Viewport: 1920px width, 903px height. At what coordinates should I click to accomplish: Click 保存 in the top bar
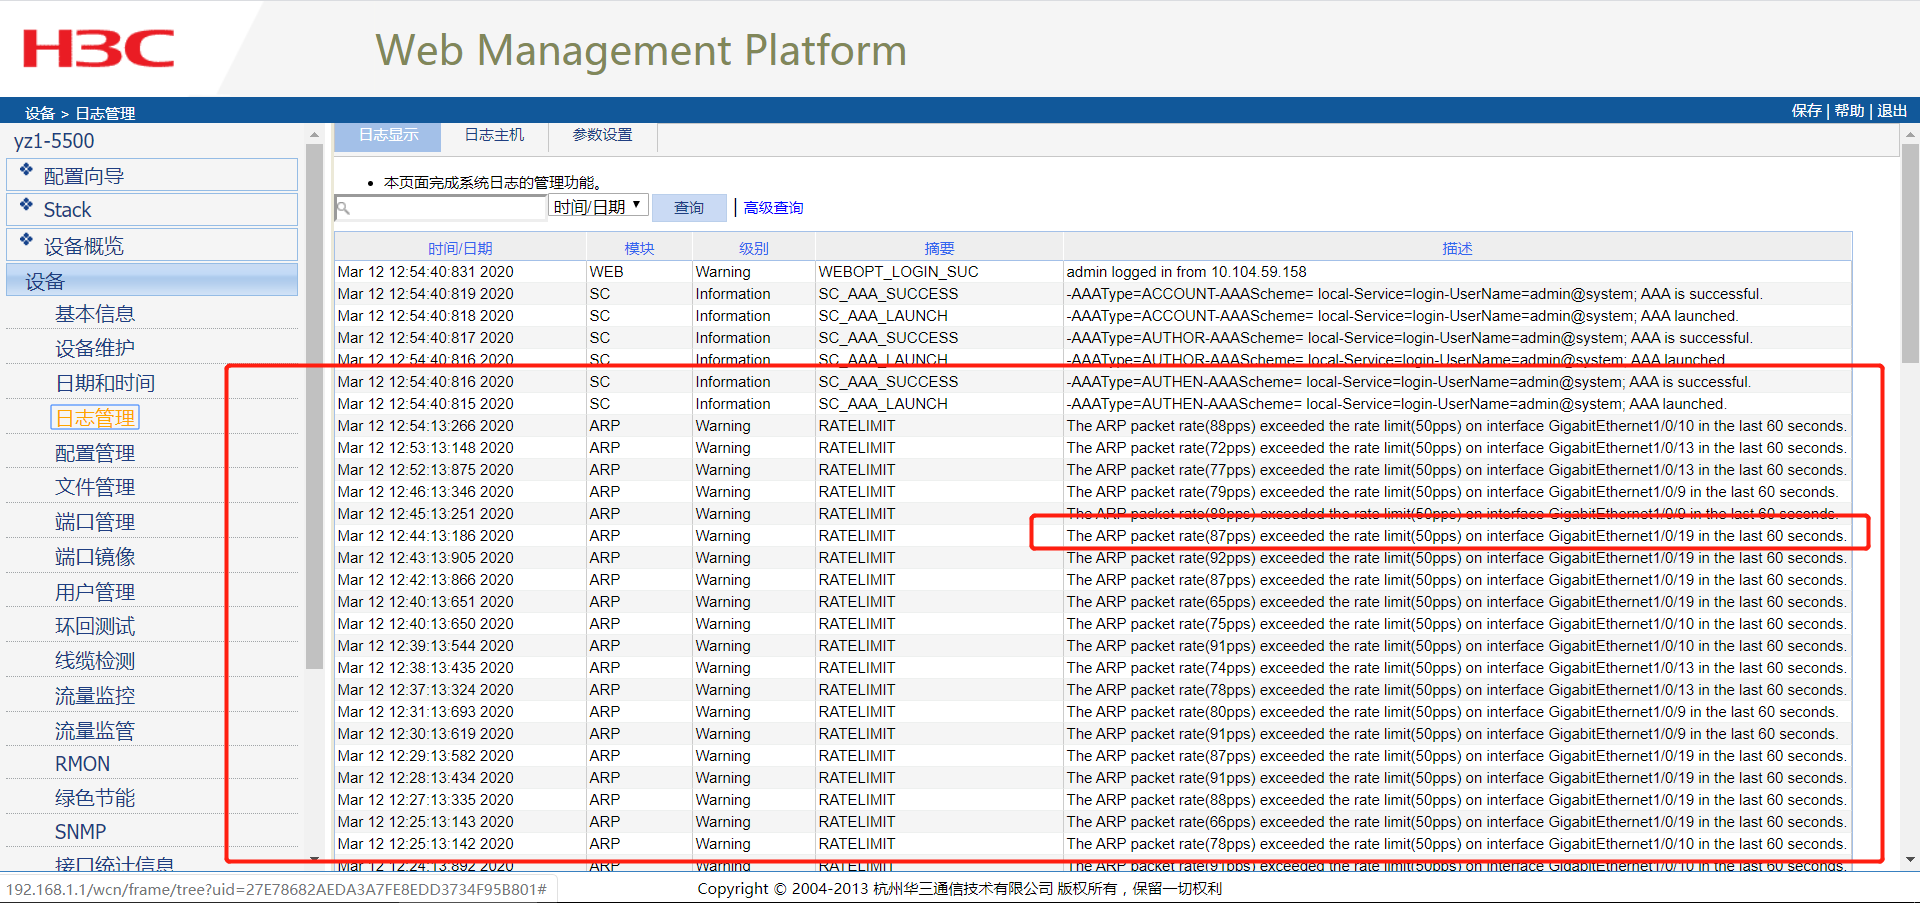pos(1806,111)
